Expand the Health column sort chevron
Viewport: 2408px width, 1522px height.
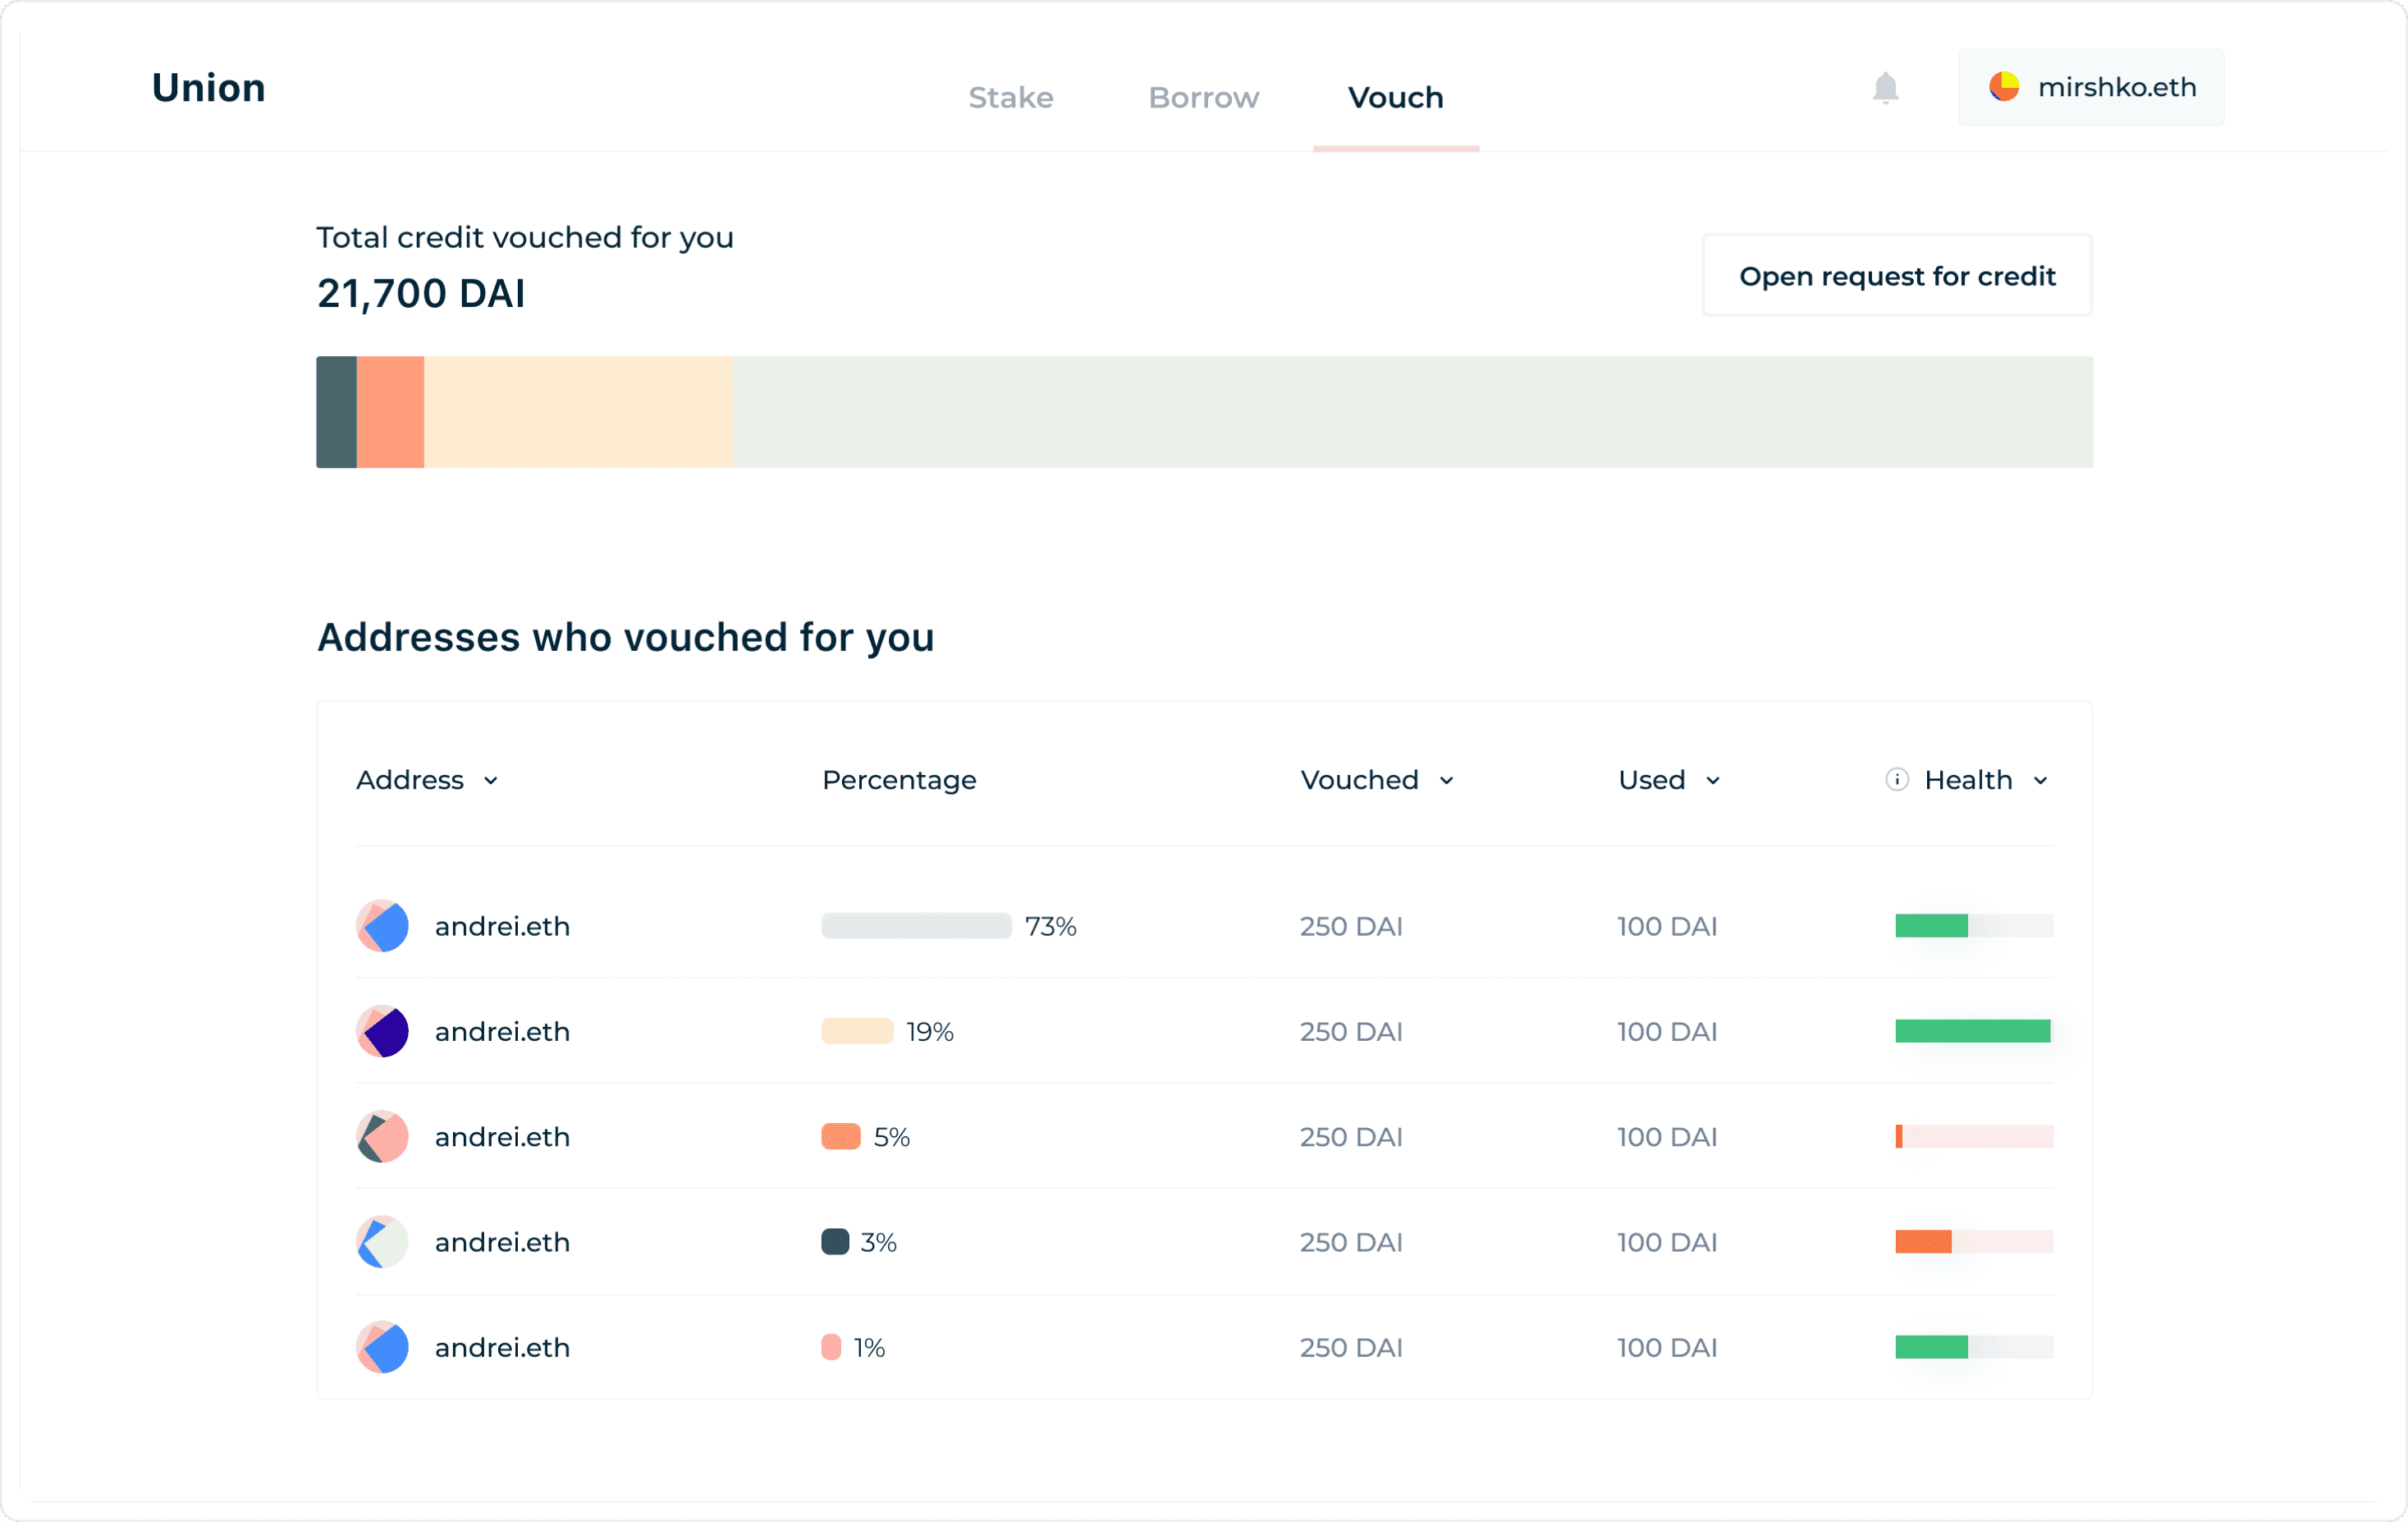[x=2041, y=781]
